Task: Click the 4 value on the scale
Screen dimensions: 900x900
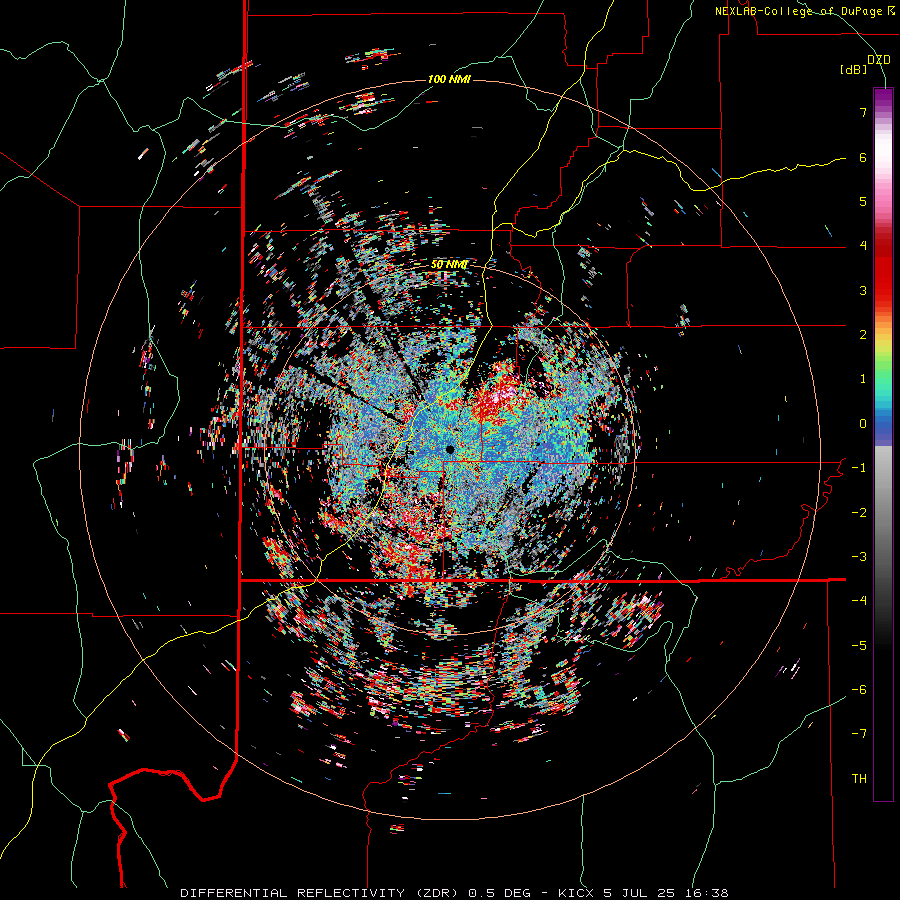Action: click(x=863, y=246)
